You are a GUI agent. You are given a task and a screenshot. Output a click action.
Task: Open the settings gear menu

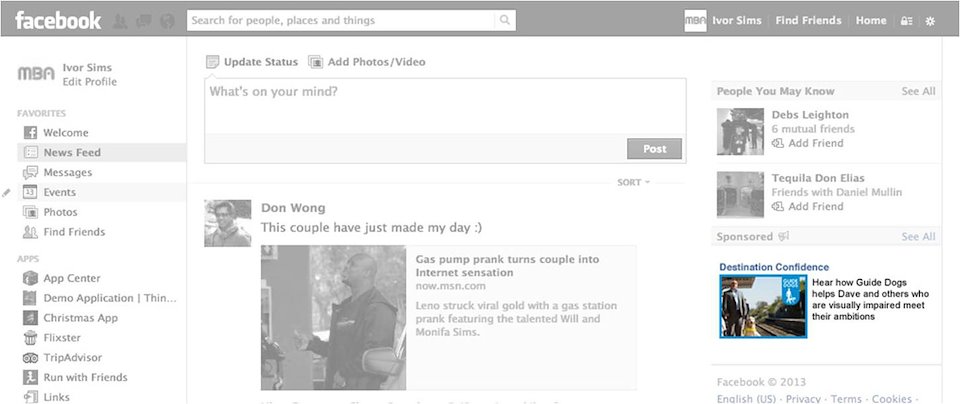pos(930,21)
